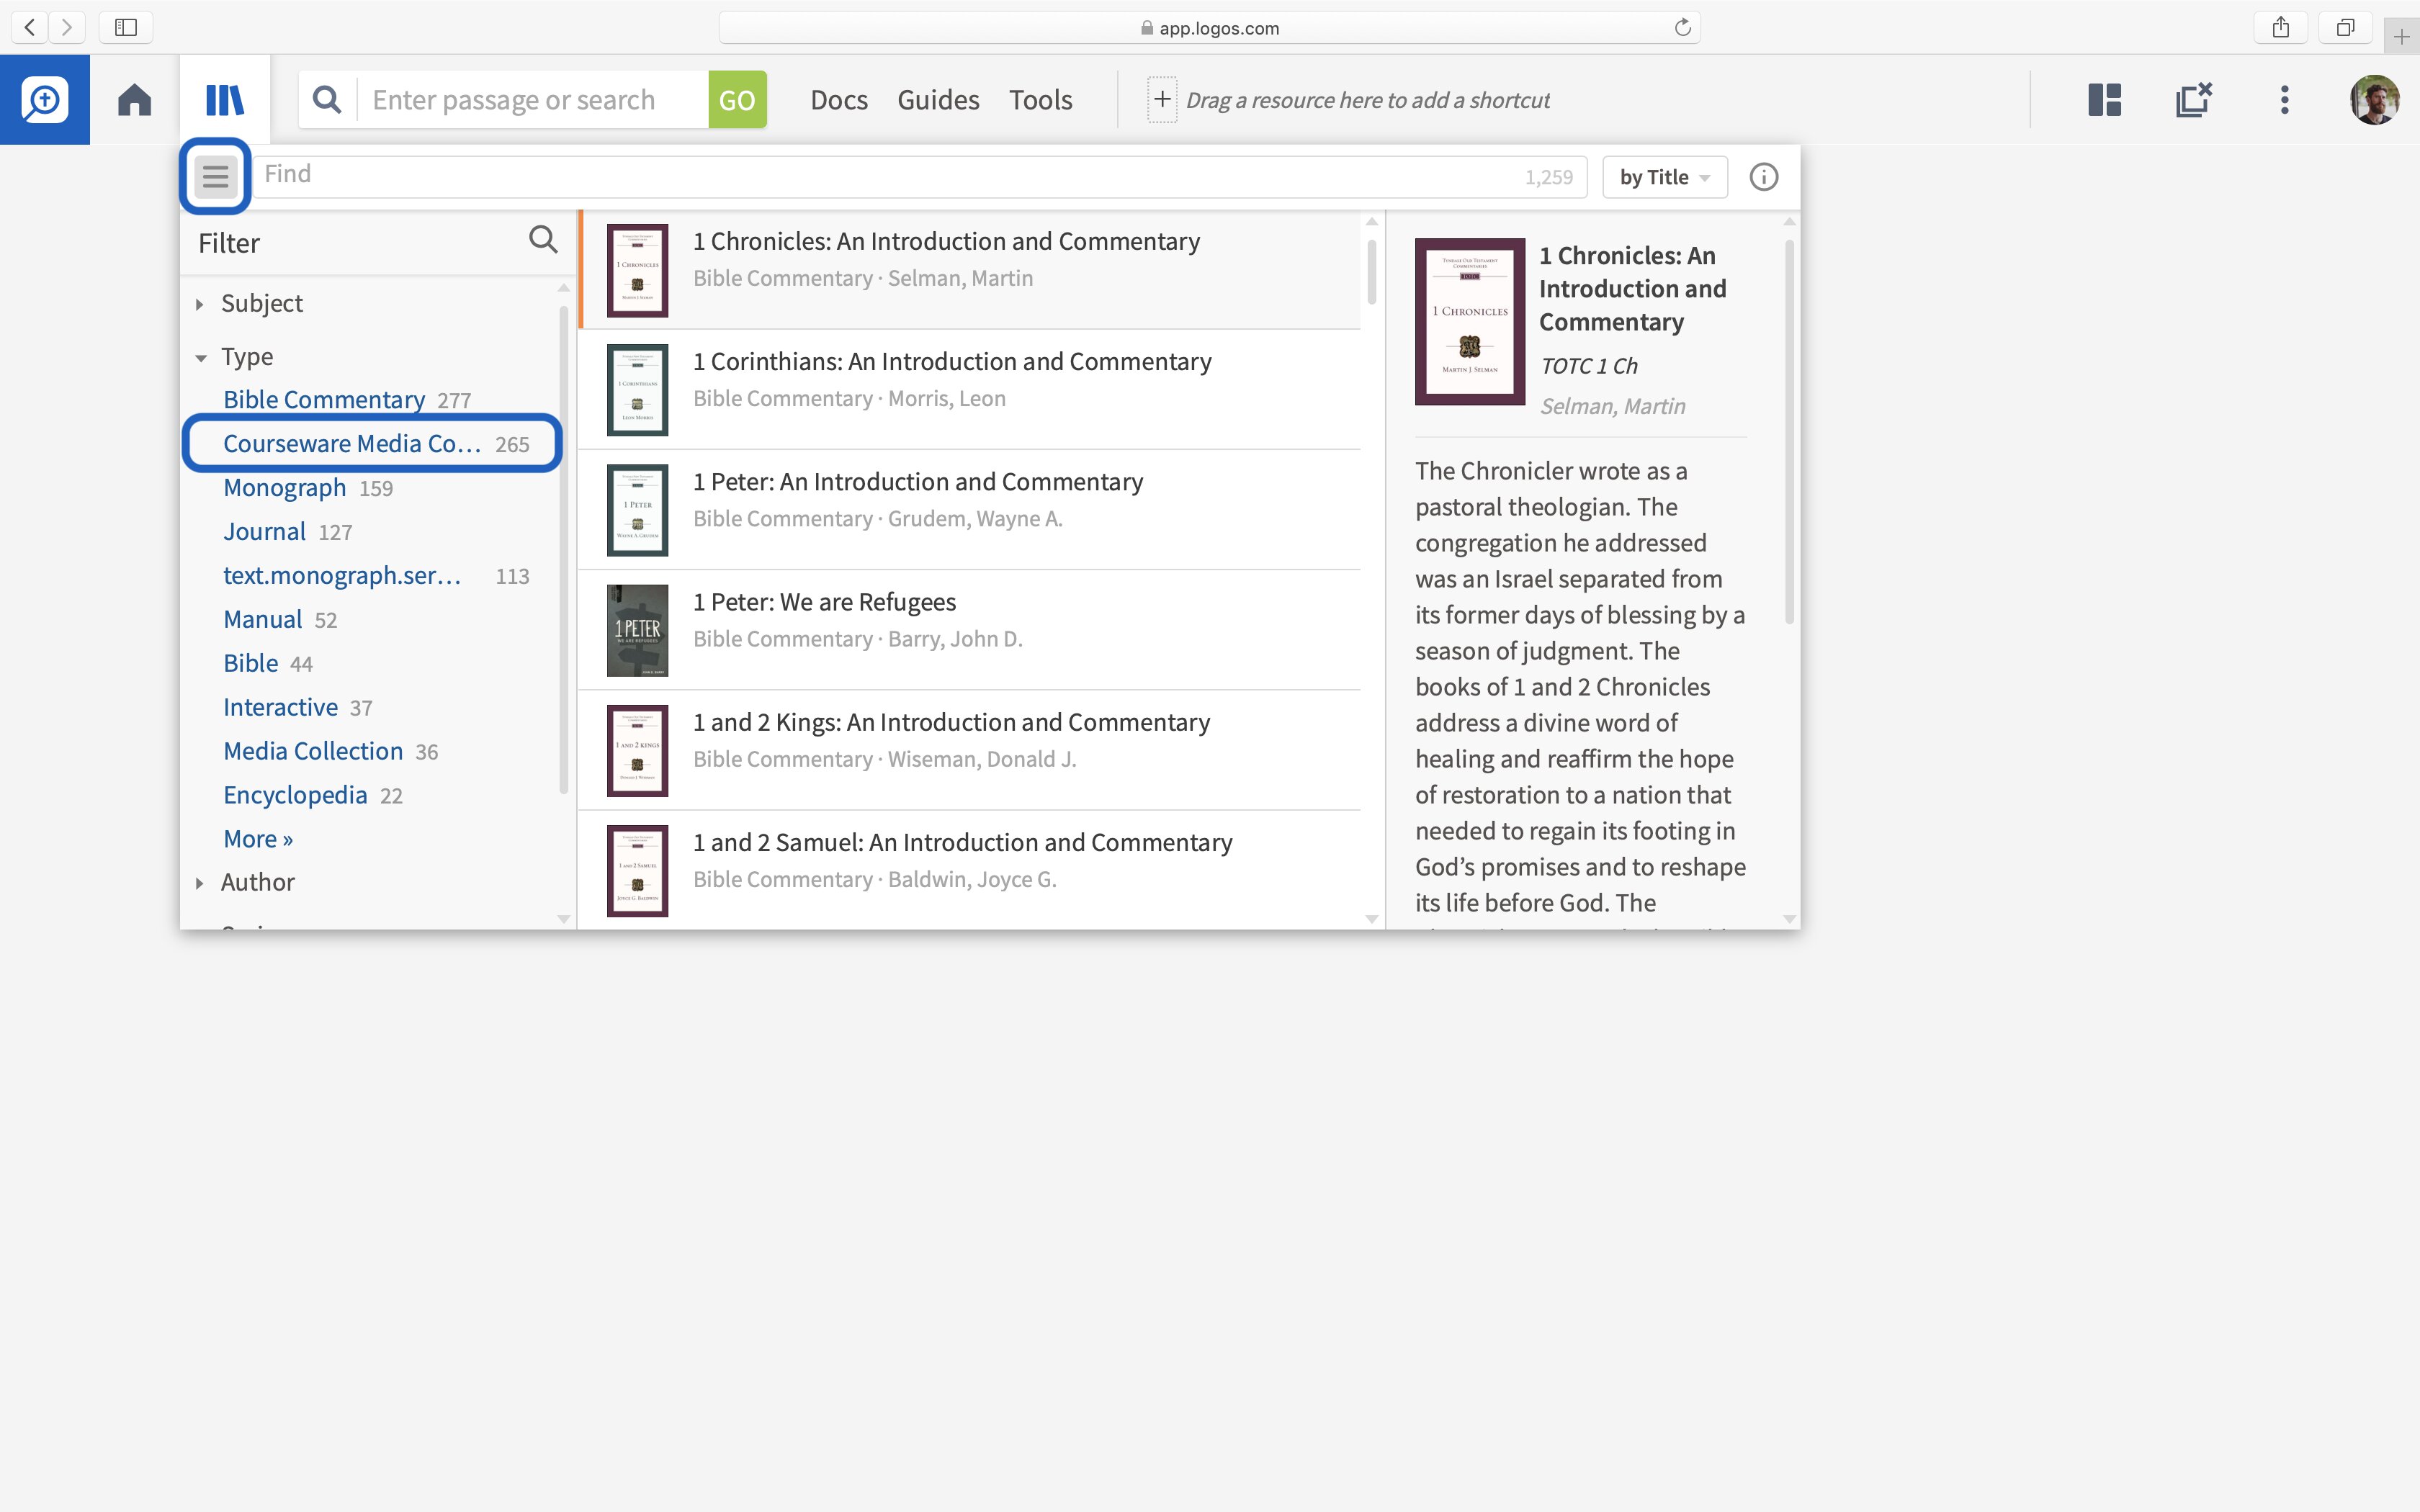
Task: Click the Find library input field
Action: (x=919, y=177)
